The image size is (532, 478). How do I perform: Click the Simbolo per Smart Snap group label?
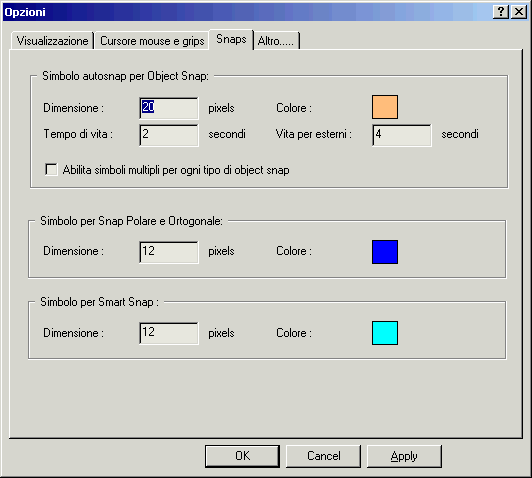pos(99,302)
